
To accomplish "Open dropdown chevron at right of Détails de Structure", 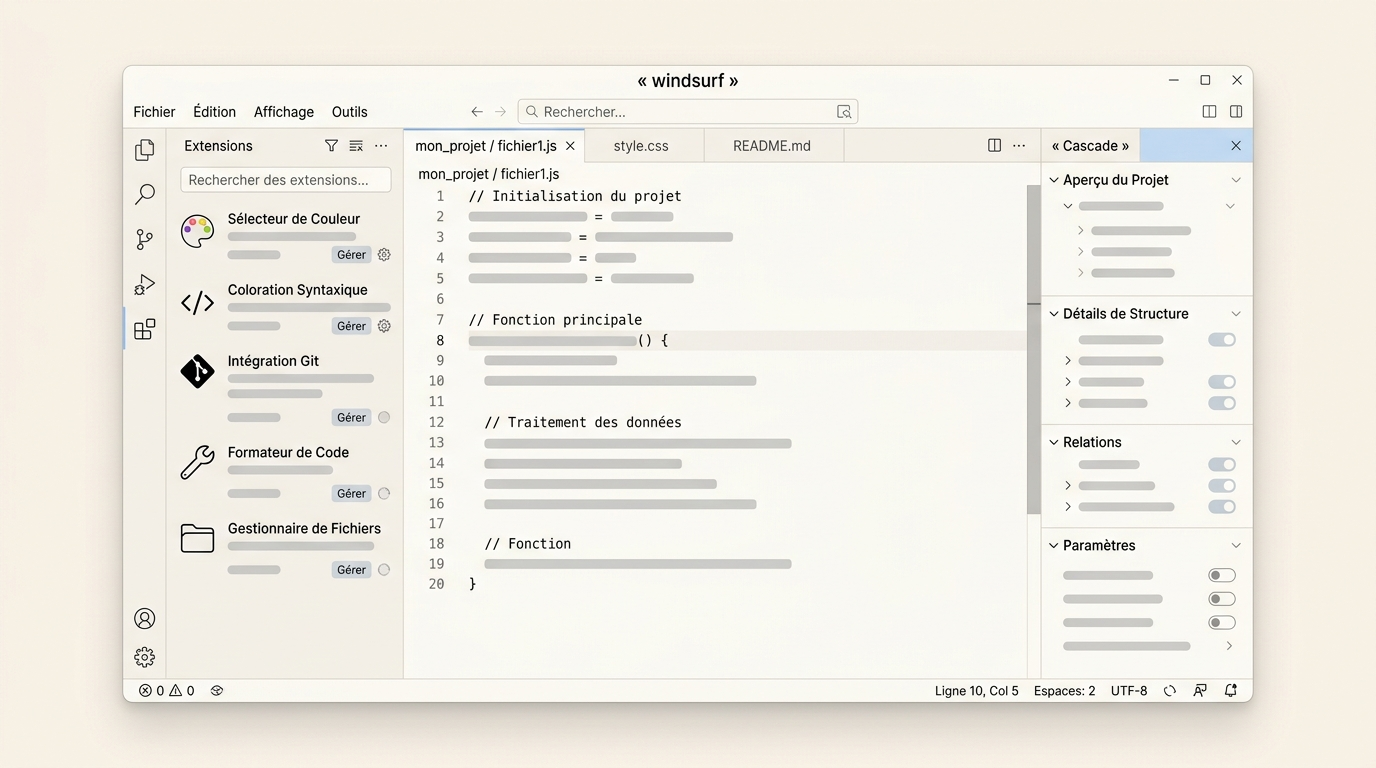I will [x=1236, y=314].
